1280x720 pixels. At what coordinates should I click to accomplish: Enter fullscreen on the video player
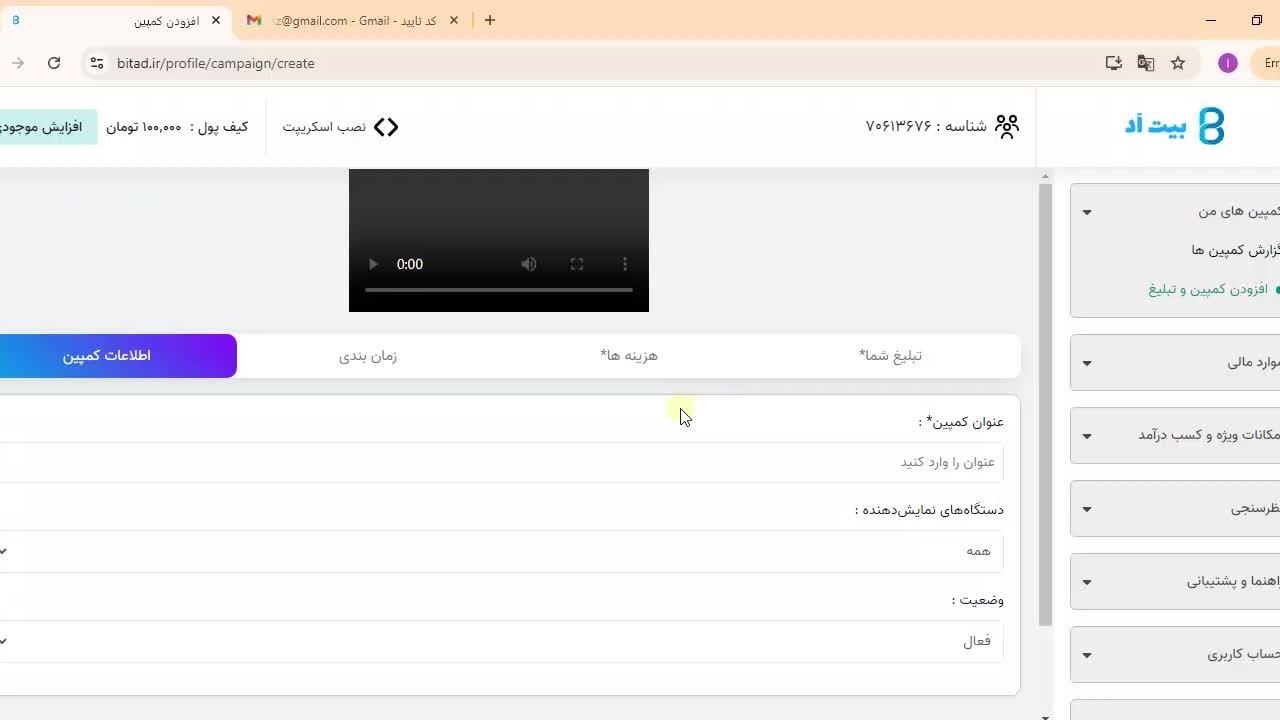[x=577, y=264]
